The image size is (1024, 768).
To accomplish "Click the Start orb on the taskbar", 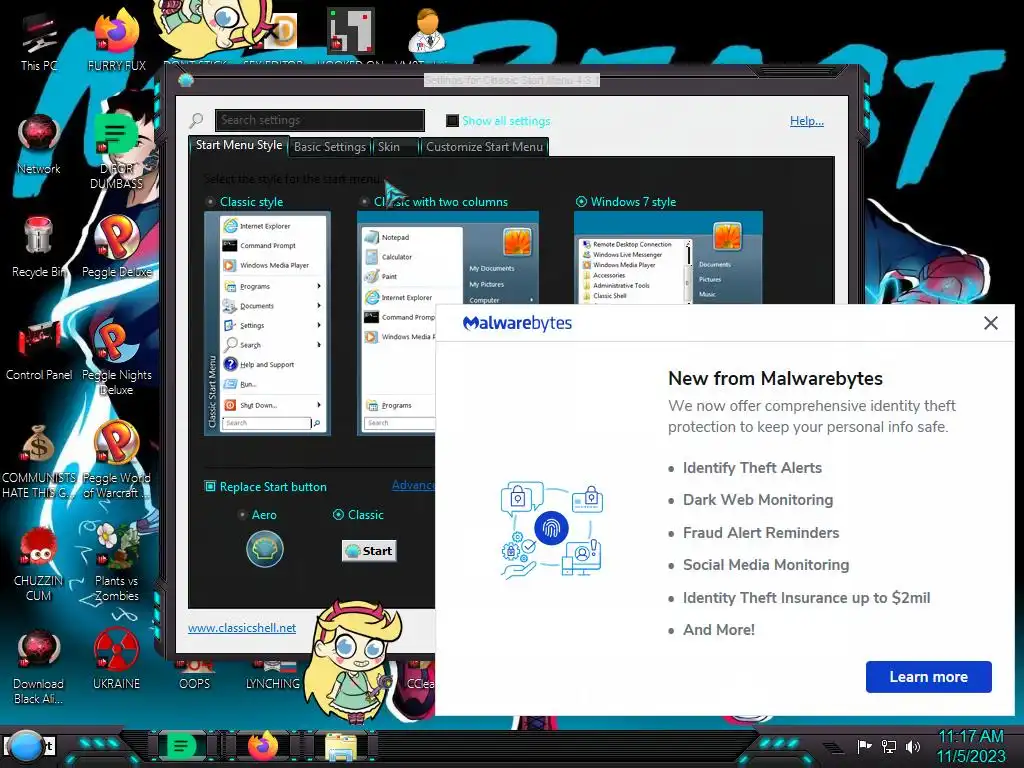I will pyautogui.click(x=26, y=747).
